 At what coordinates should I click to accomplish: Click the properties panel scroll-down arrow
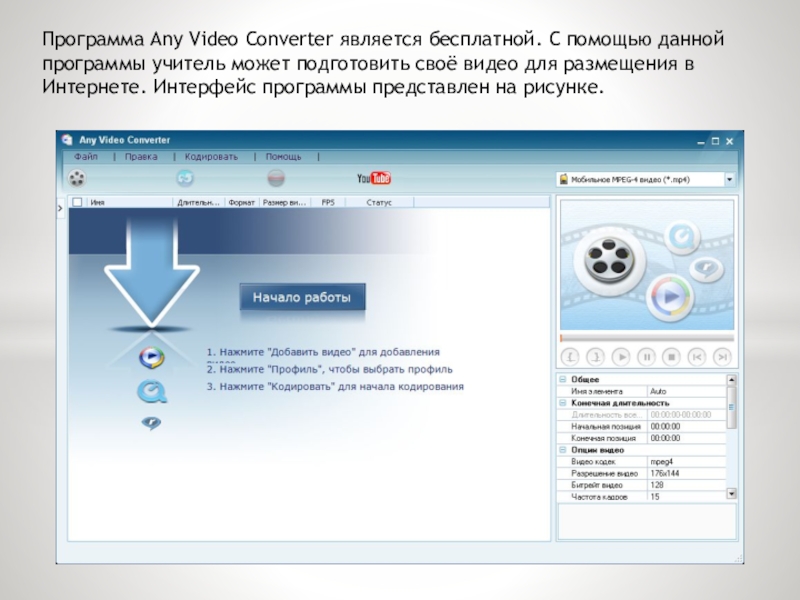tap(731, 493)
